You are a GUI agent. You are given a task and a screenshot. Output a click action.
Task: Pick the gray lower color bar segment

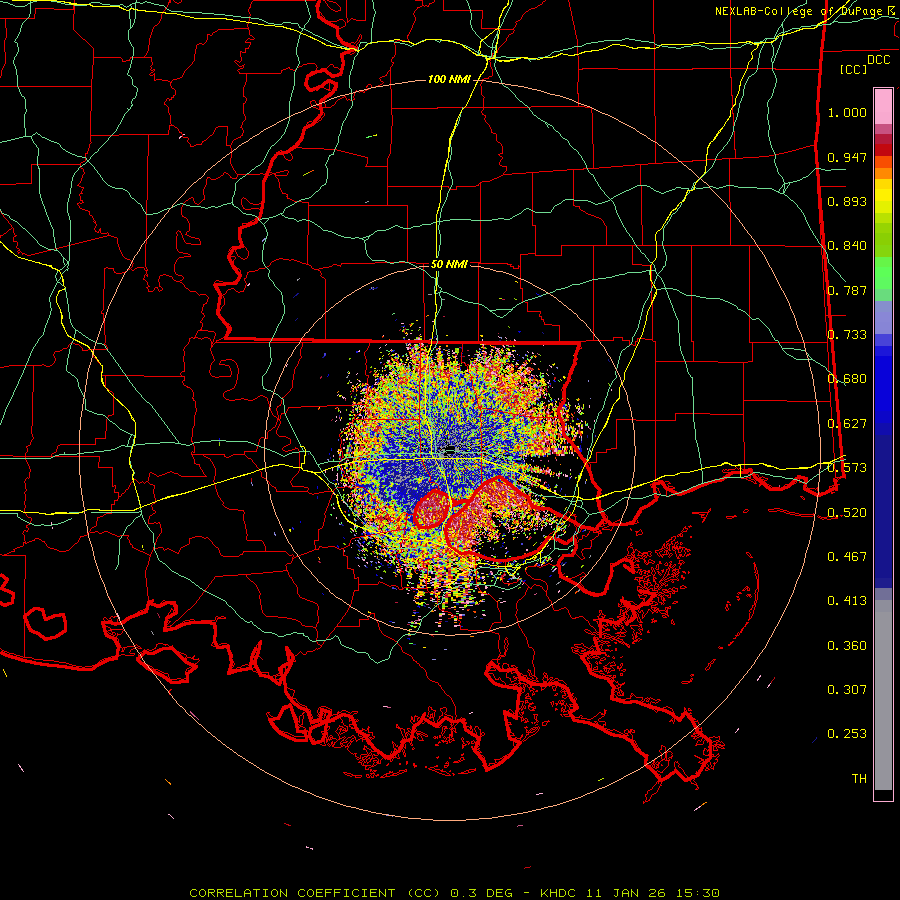tap(883, 695)
